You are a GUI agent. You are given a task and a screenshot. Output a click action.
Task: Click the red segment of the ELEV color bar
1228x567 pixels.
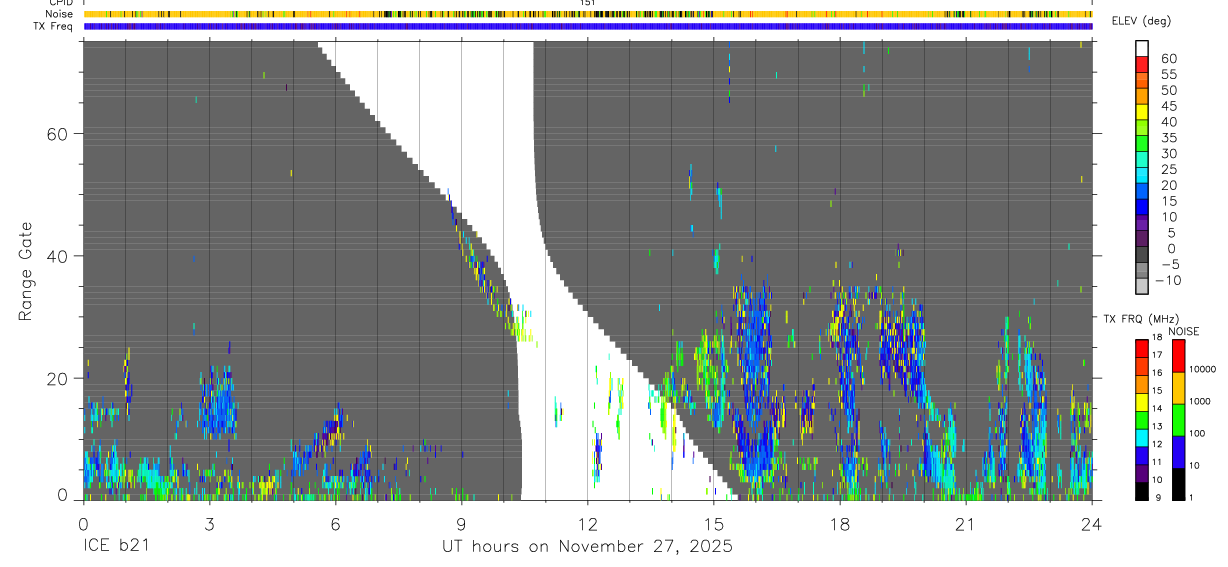1142,65
